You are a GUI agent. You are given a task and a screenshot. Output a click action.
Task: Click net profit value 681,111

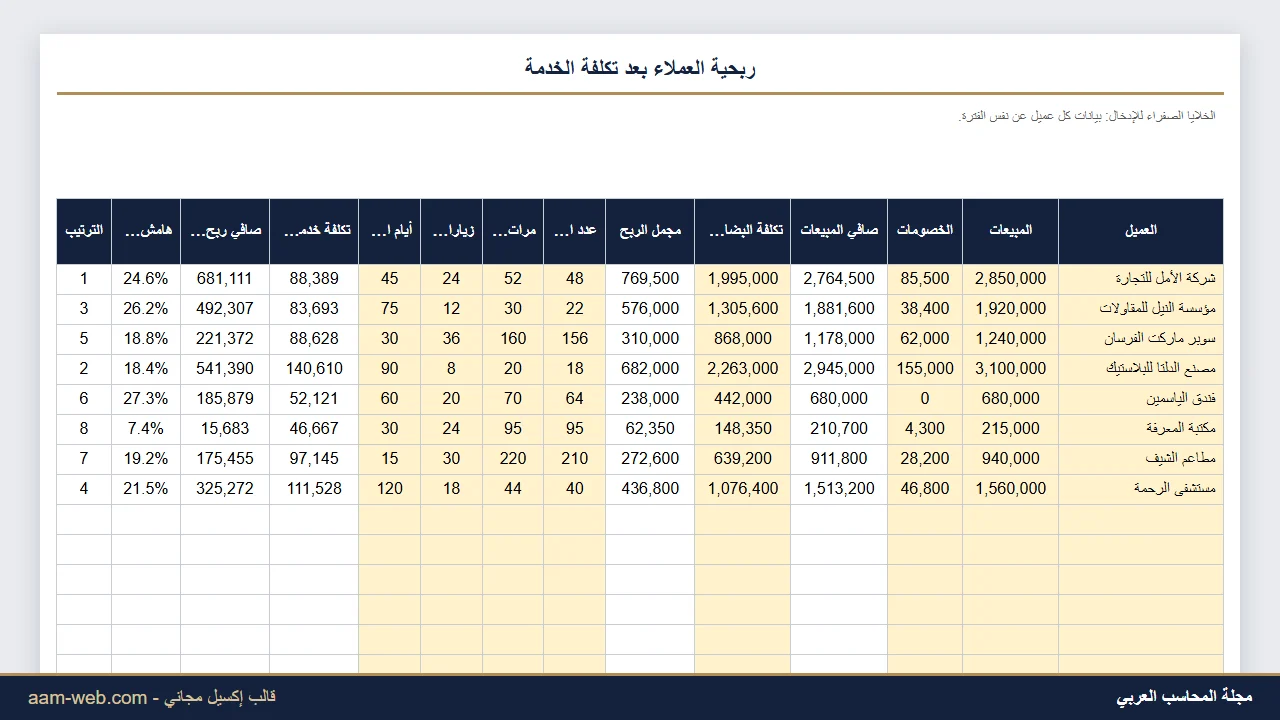click(225, 279)
